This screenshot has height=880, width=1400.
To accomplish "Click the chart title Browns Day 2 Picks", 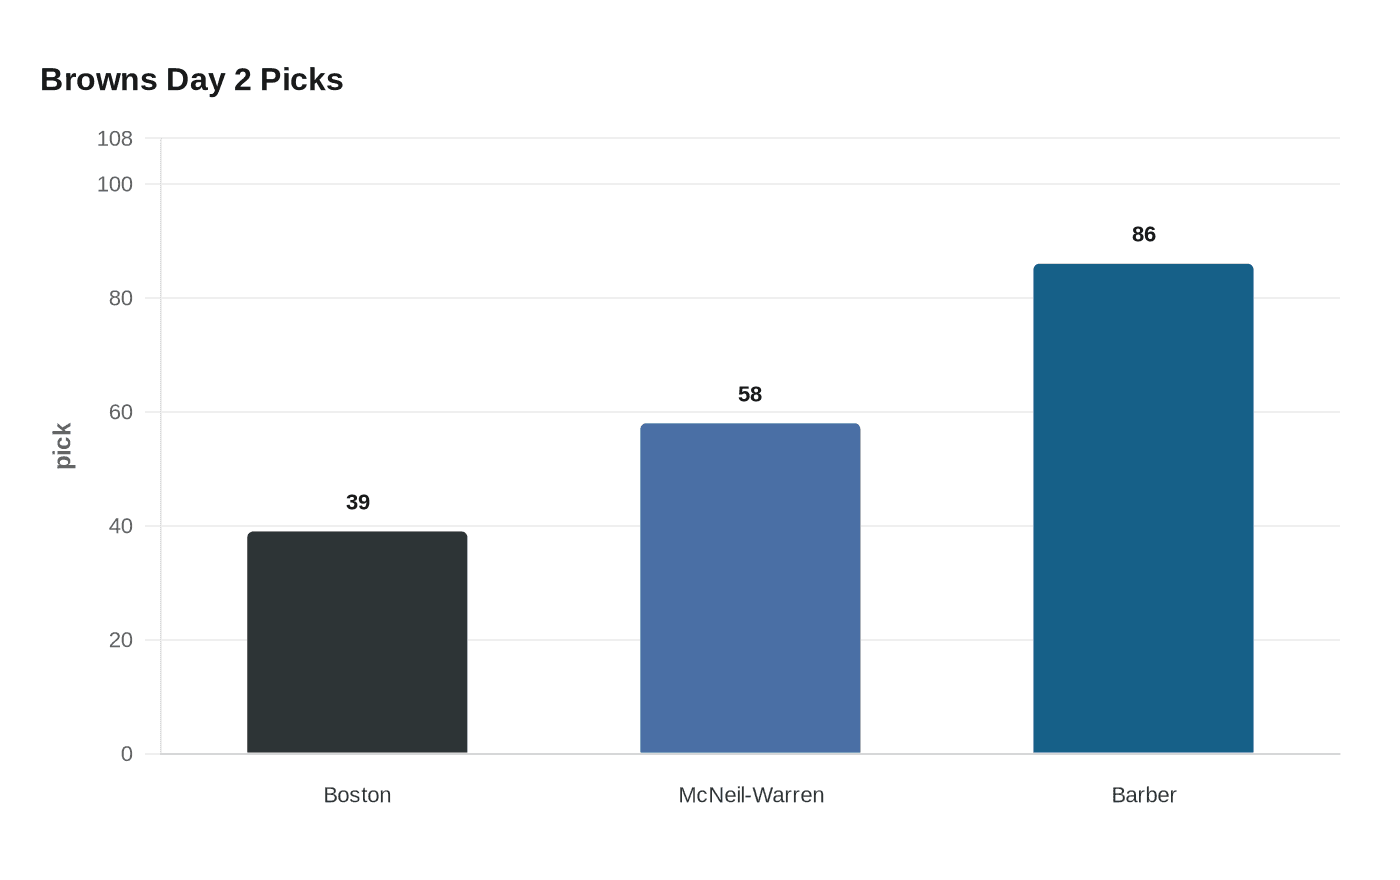I will (192, 79).
